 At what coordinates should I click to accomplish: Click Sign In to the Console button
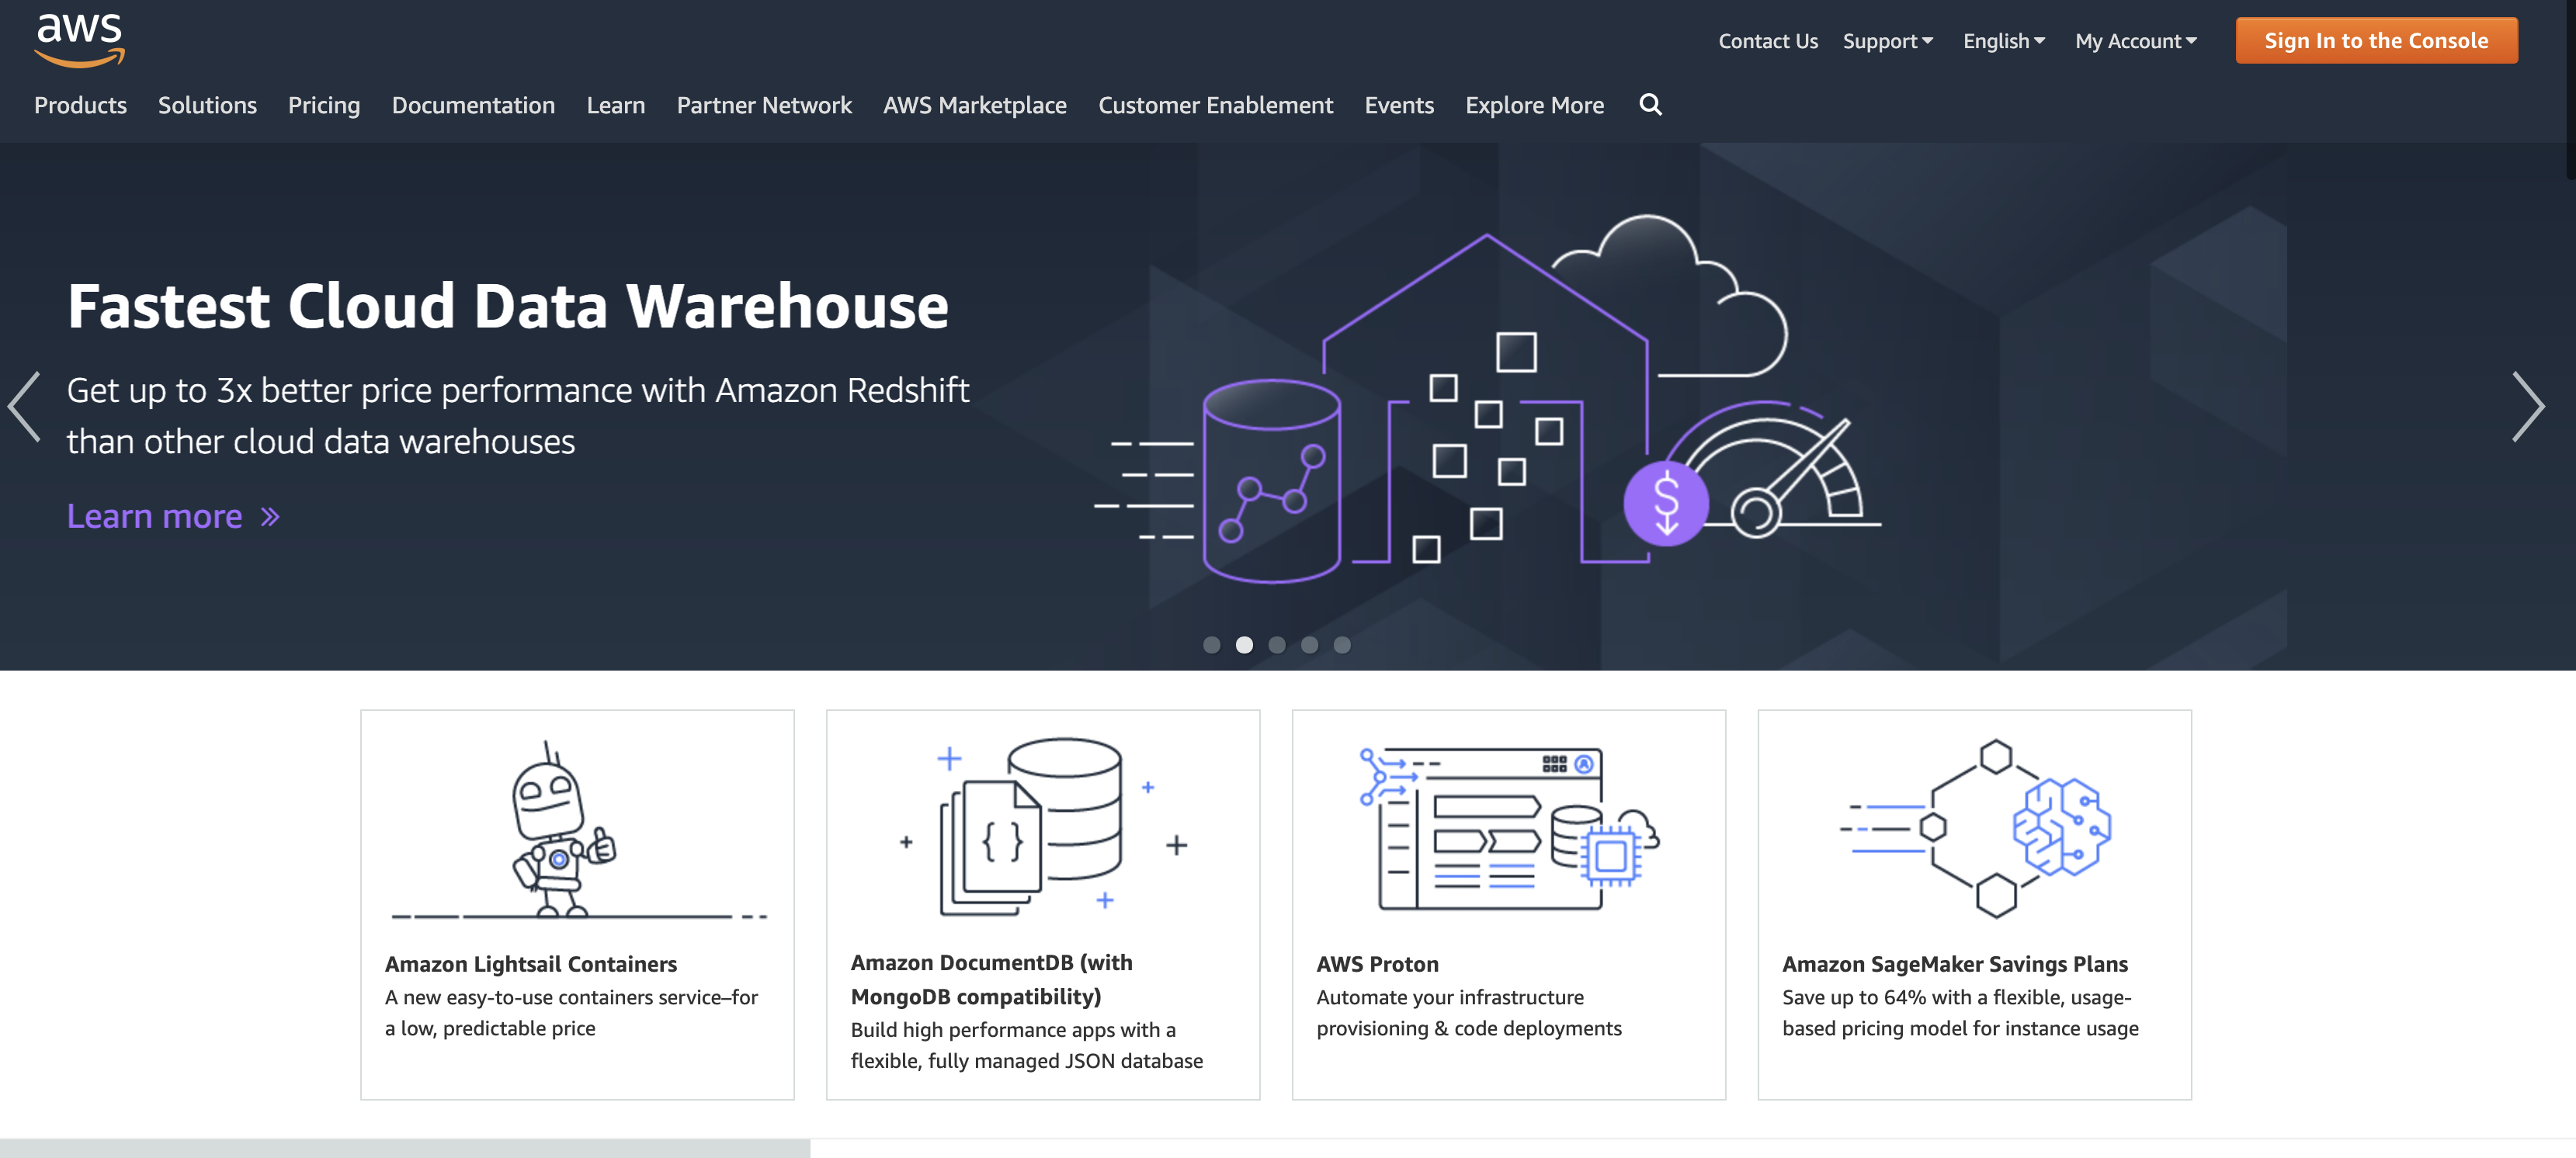[2375, 41]
